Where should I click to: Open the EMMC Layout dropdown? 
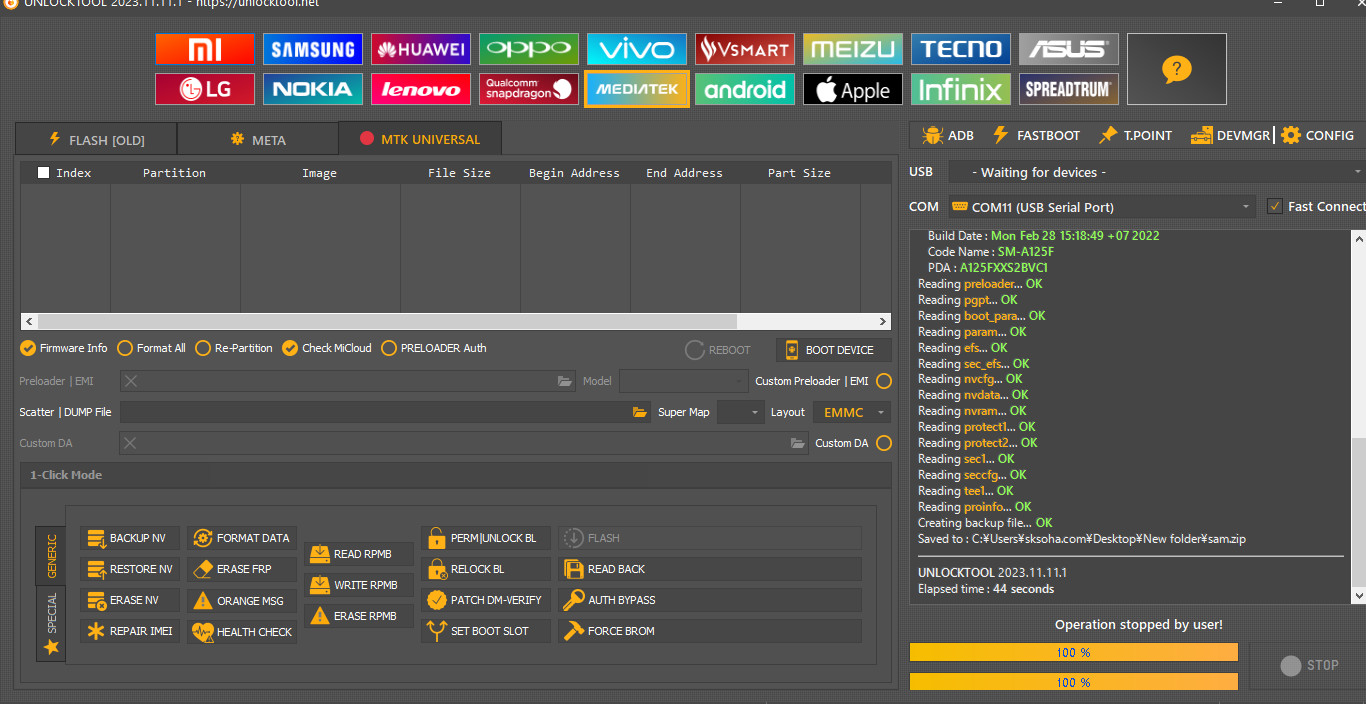(x=851, y=412)
